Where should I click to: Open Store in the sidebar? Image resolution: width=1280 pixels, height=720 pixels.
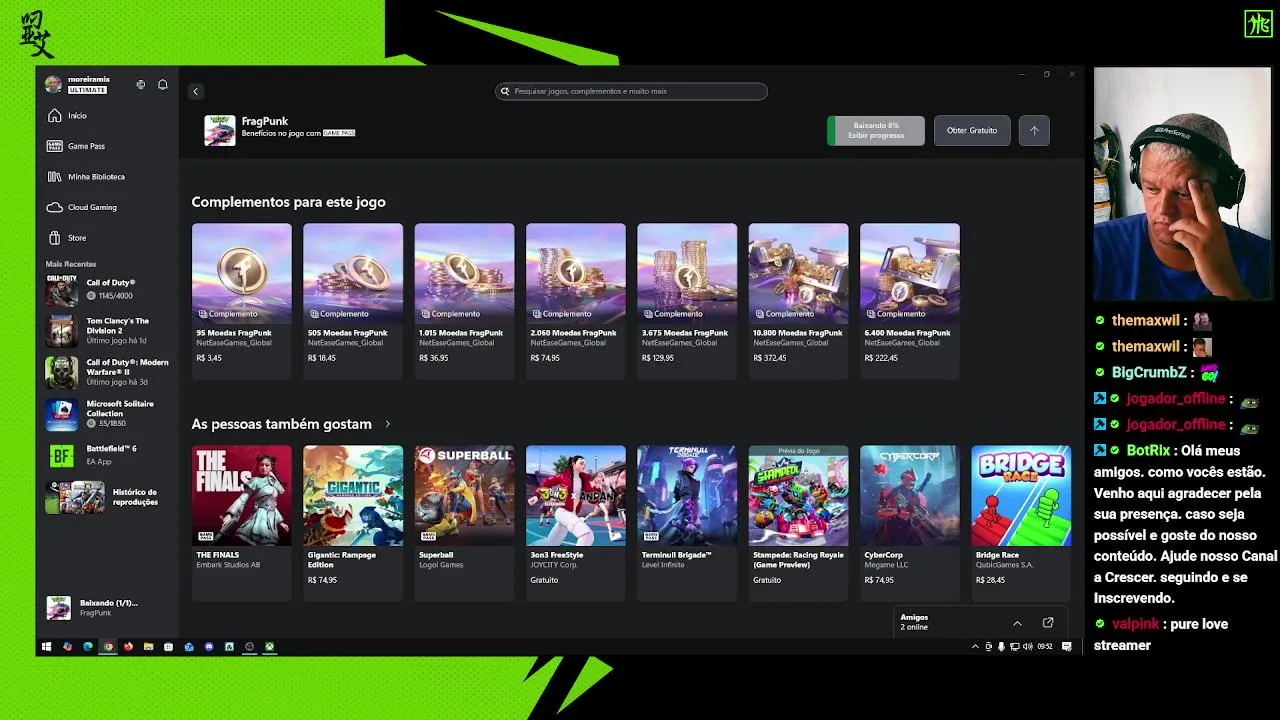pos(108,238)
